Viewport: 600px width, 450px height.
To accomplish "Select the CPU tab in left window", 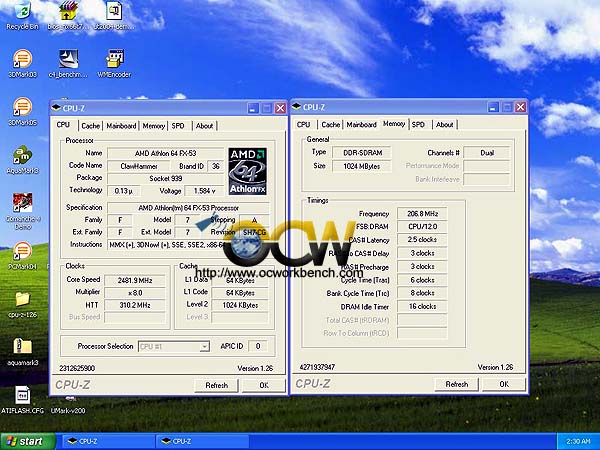I will click(63, 125).
